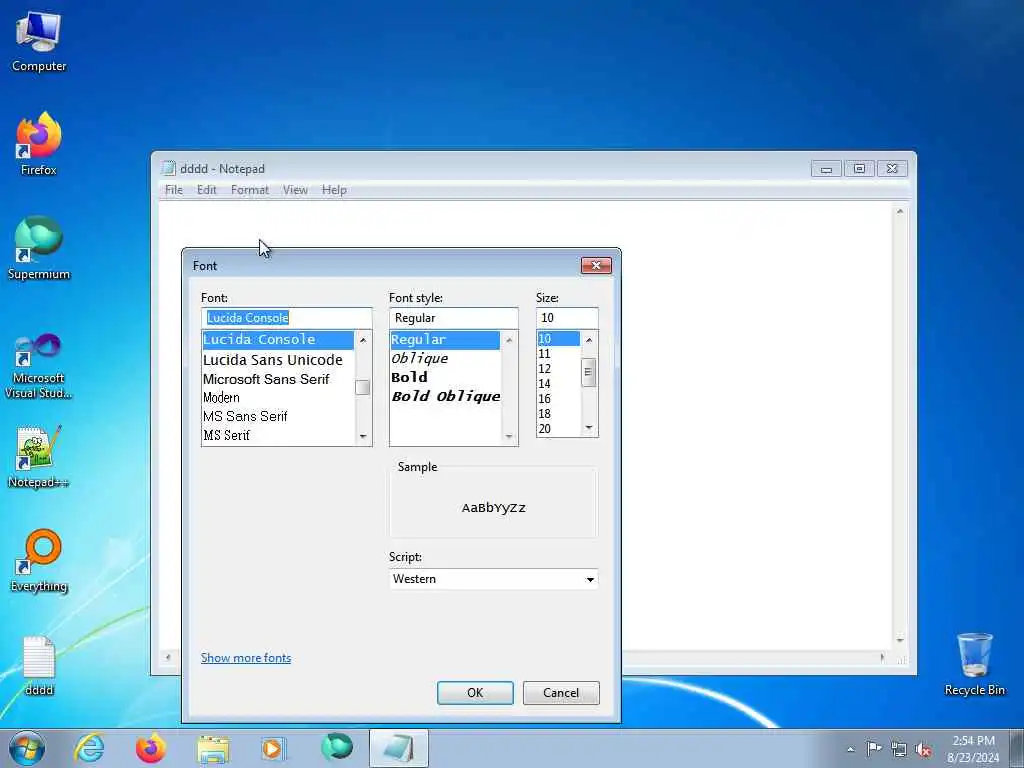The height and width of the screenshot is (768, 1024).
Task: Open the View menu in Notepad
Action: click(x=295, y=190)
